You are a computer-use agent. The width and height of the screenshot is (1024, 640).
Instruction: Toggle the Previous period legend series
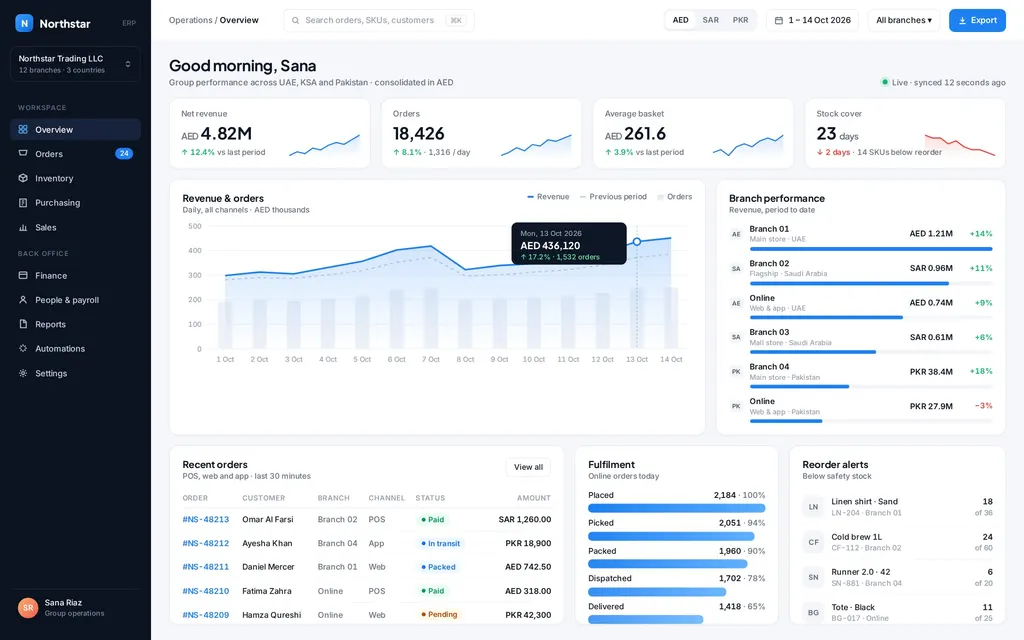[613, 197]
